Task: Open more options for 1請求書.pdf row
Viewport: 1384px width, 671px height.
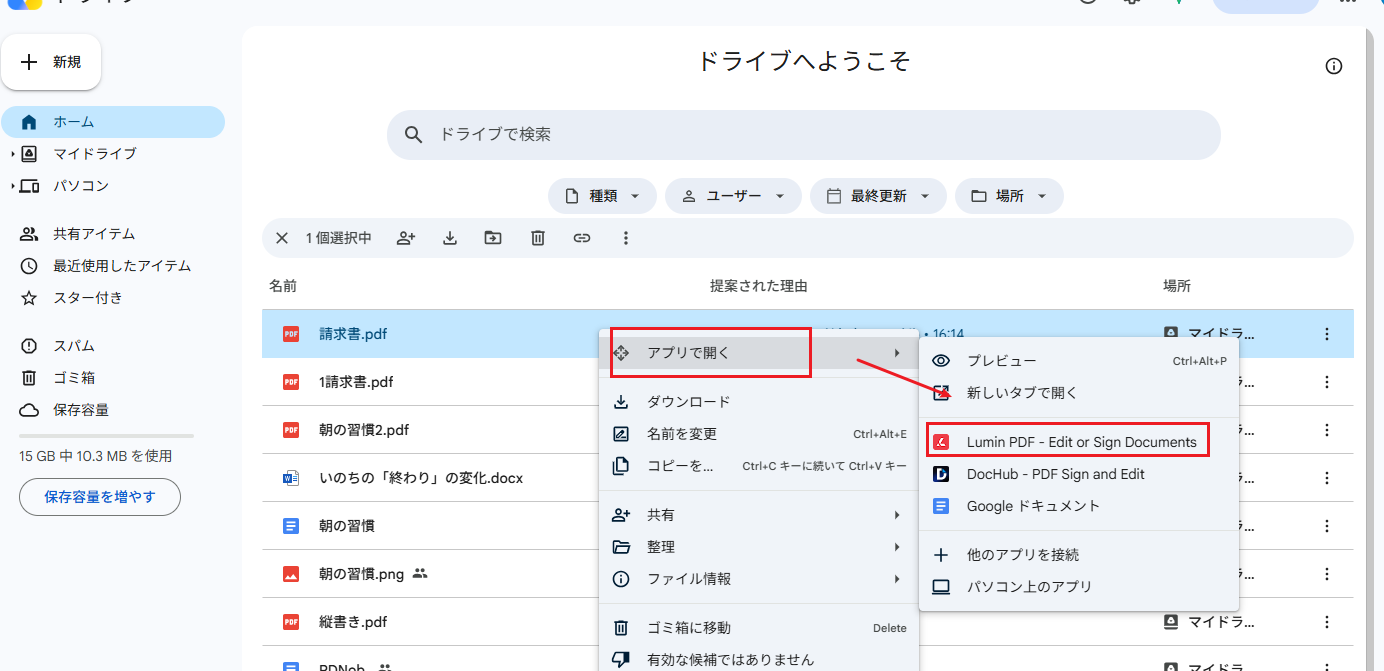Action: [x=1327, y=382]
